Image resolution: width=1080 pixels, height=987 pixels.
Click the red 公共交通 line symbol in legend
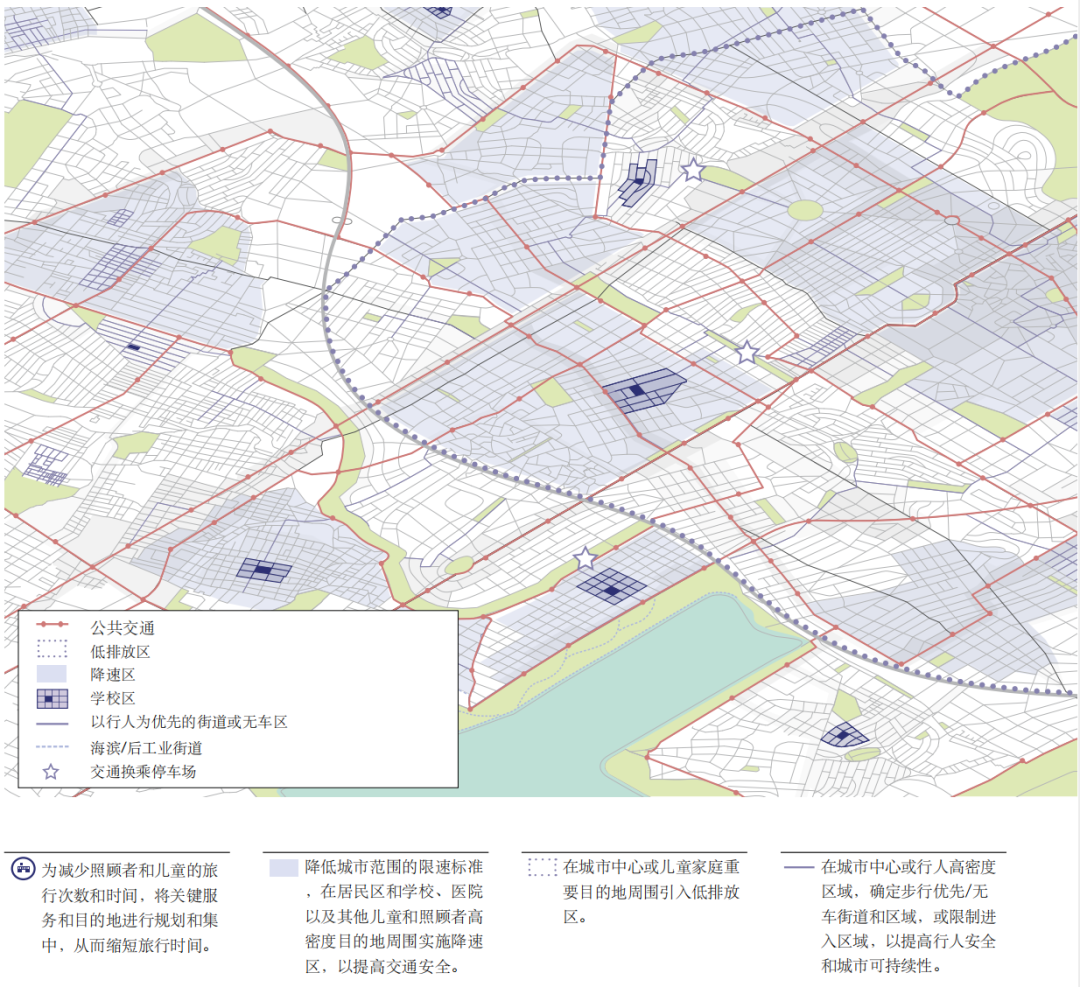point(52,624)
